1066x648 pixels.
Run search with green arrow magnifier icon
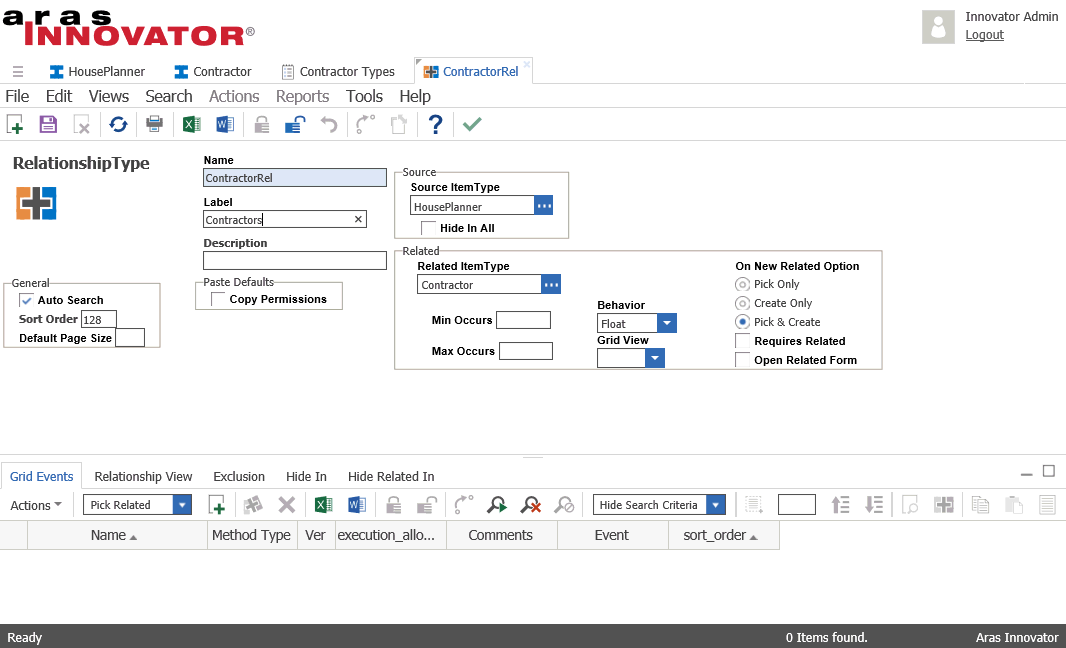(497, 505)
